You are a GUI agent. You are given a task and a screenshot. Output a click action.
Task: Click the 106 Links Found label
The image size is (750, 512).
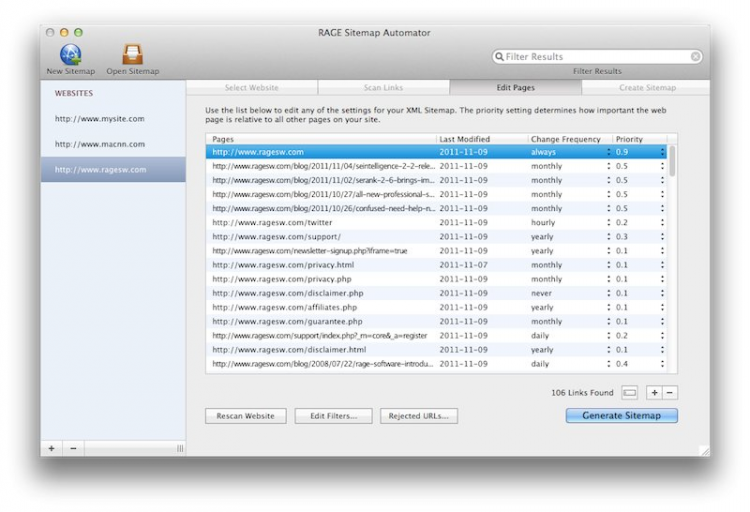point(582,393)
